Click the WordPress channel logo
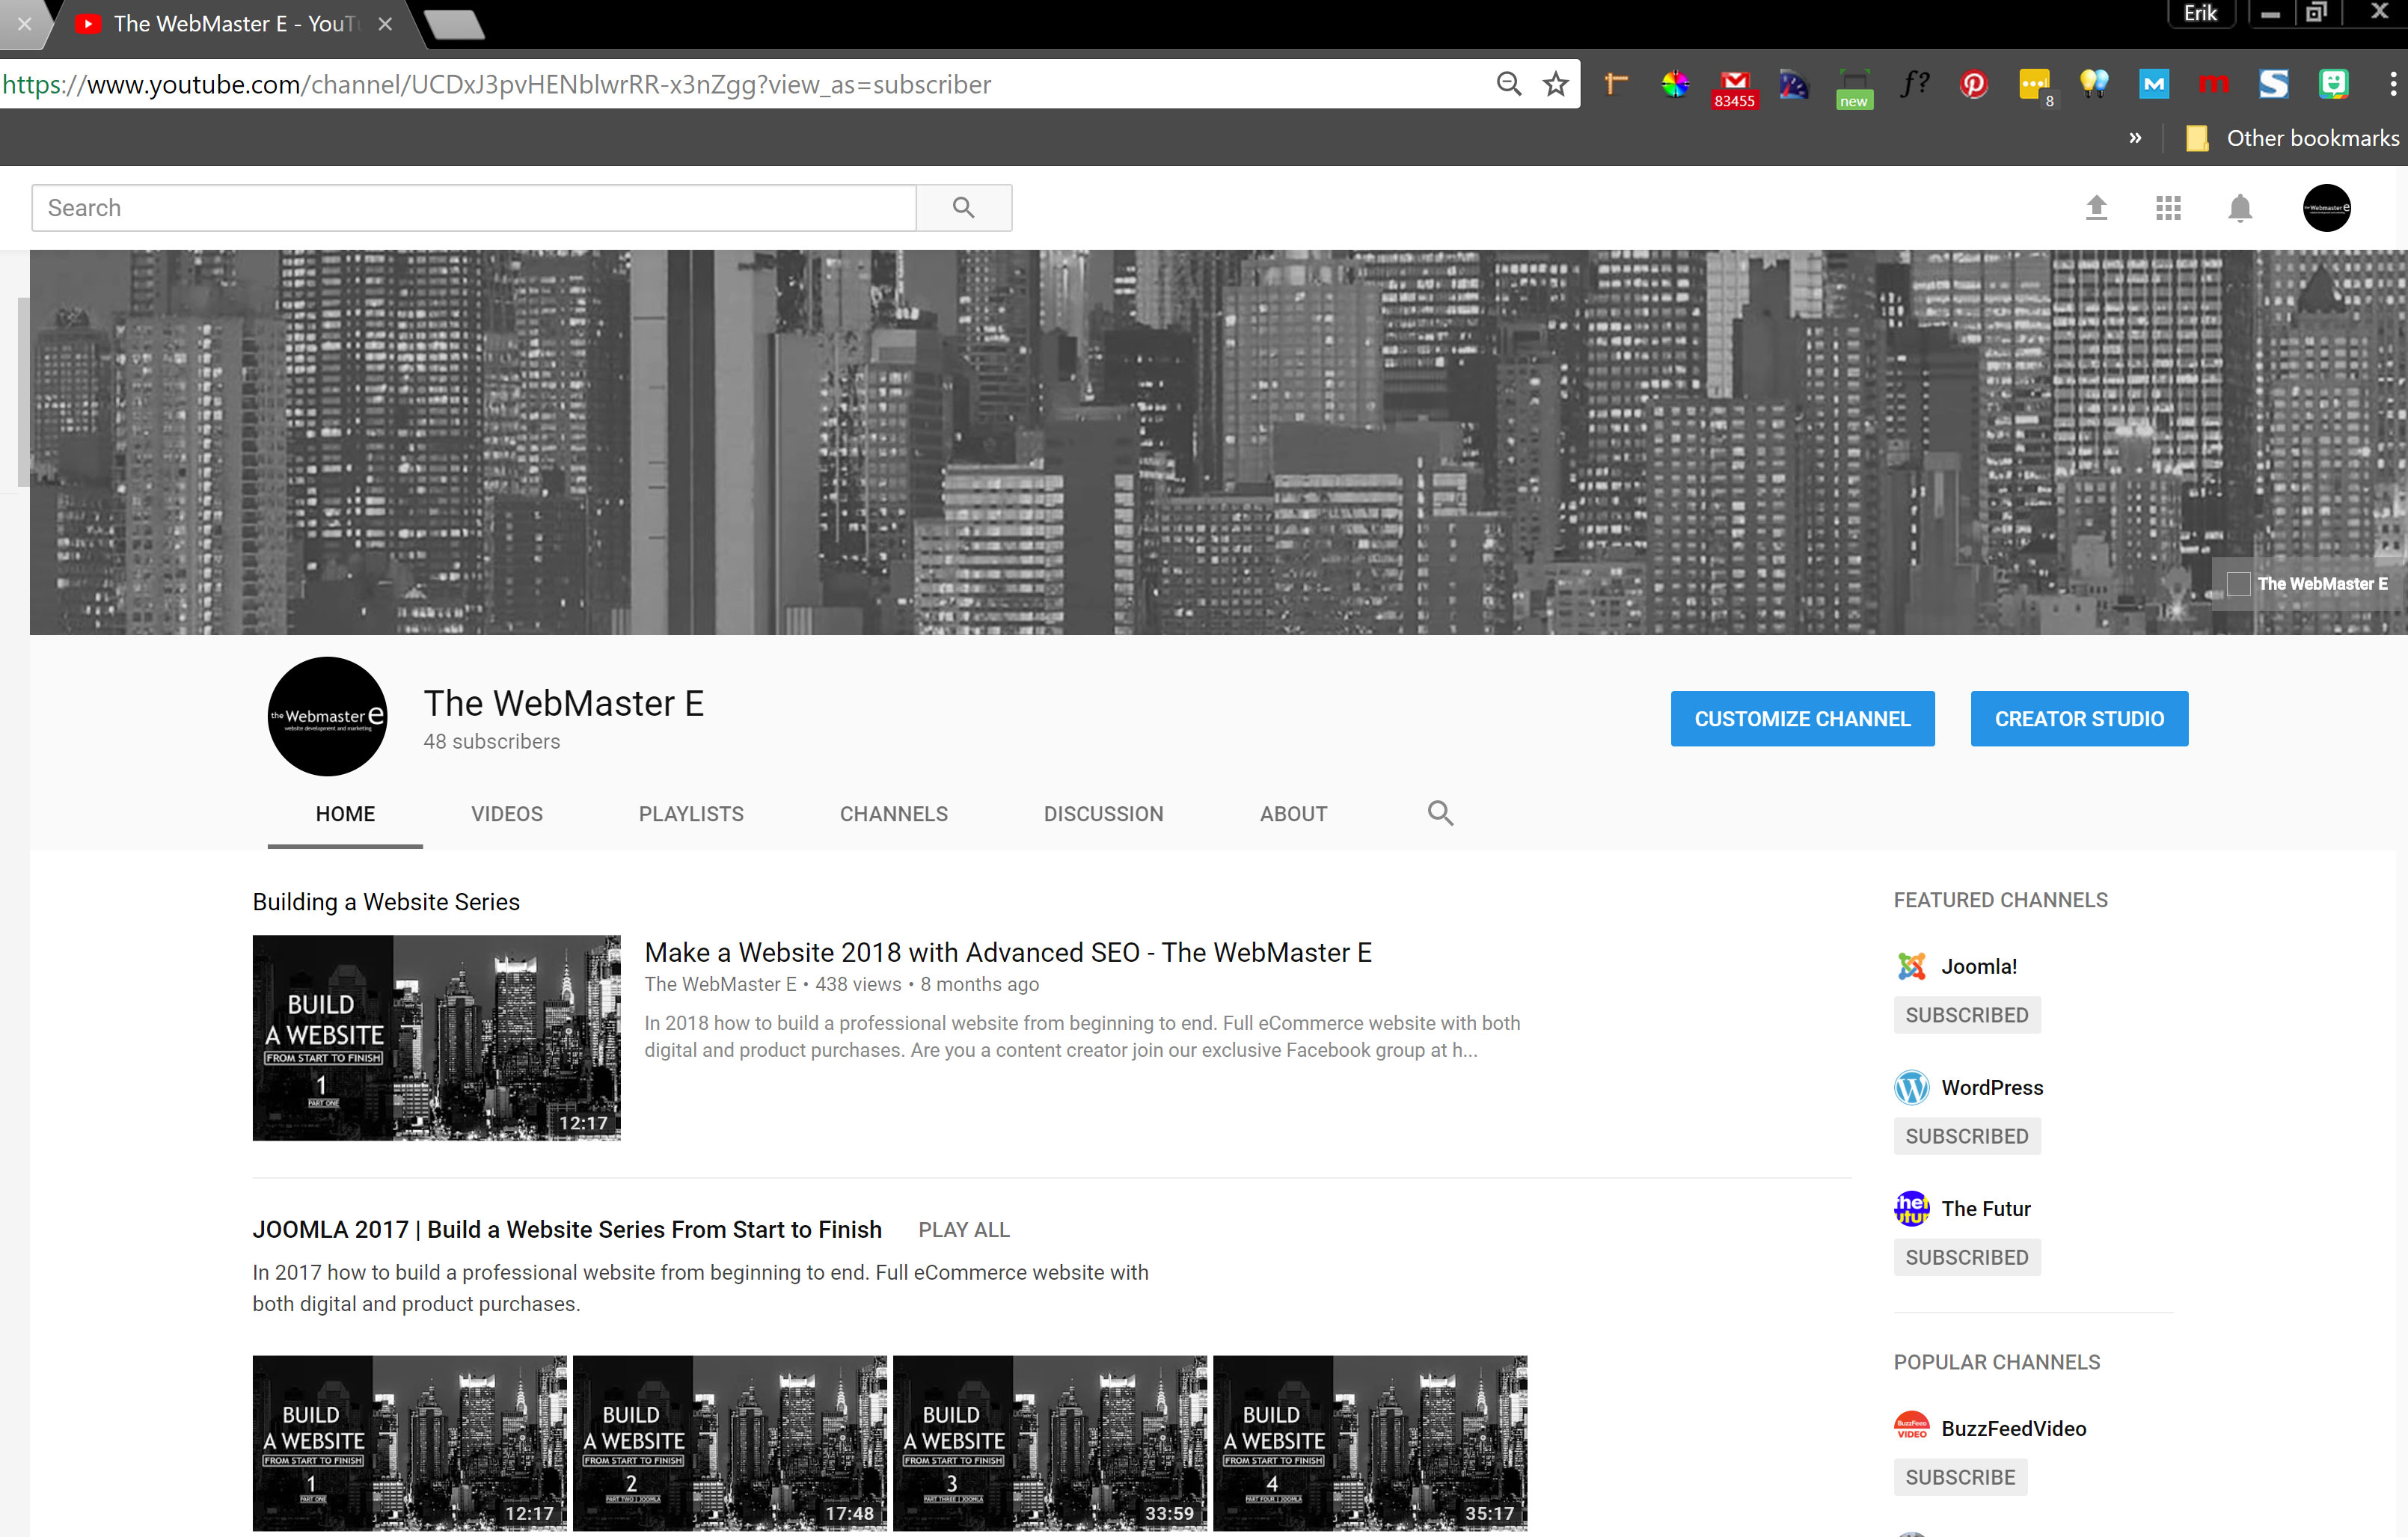Screen dimensions: 2408x1537 click(x=1911, y=1087)
